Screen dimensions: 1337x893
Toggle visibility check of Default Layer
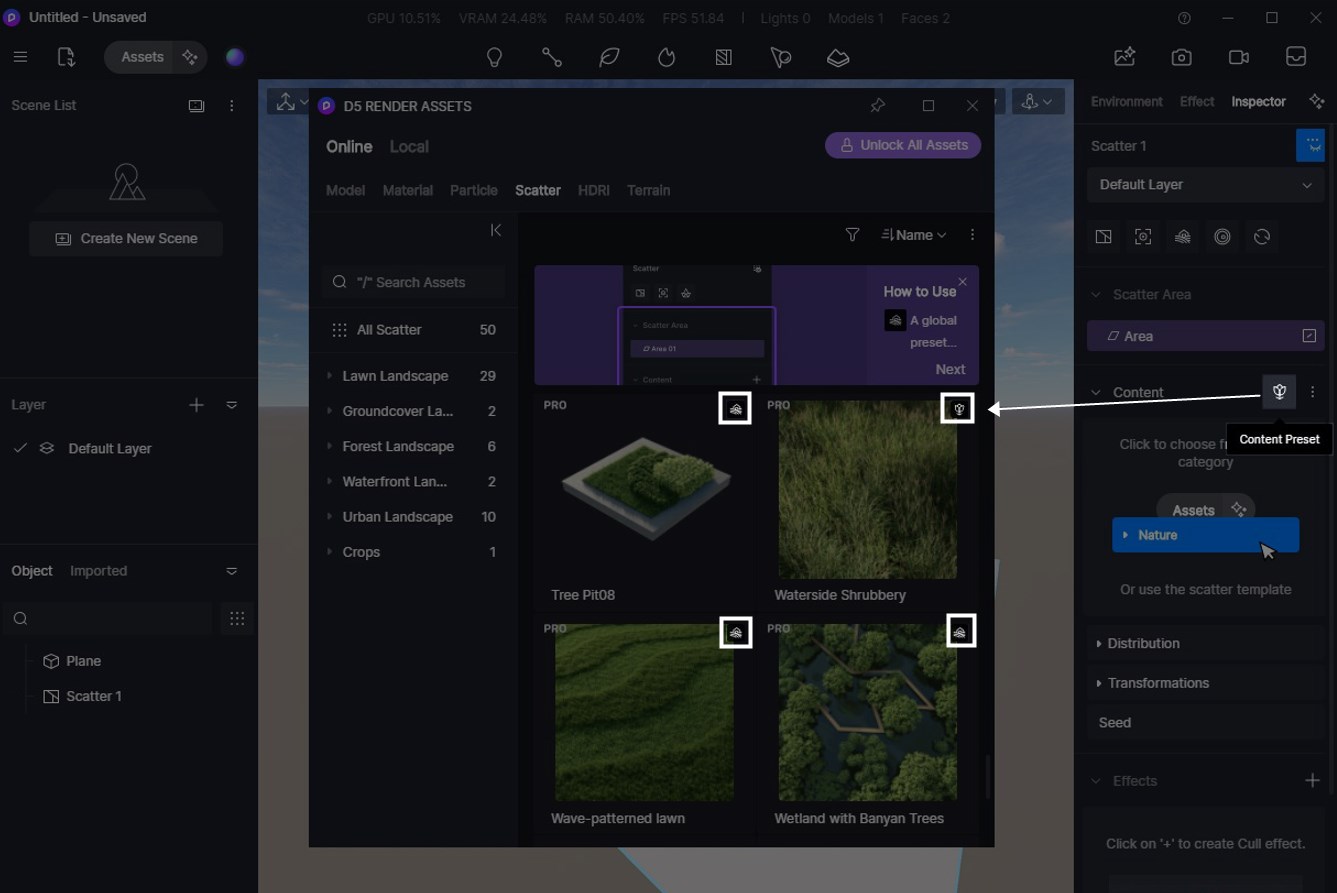20,448
